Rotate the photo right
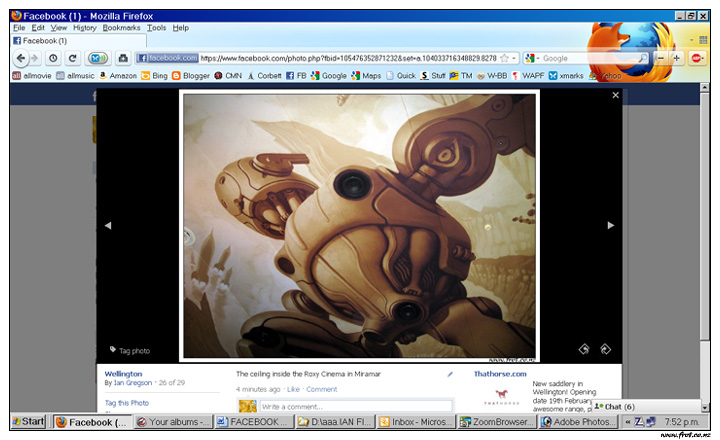The width and height of the screenshot is (720, 440). point(606,349)
